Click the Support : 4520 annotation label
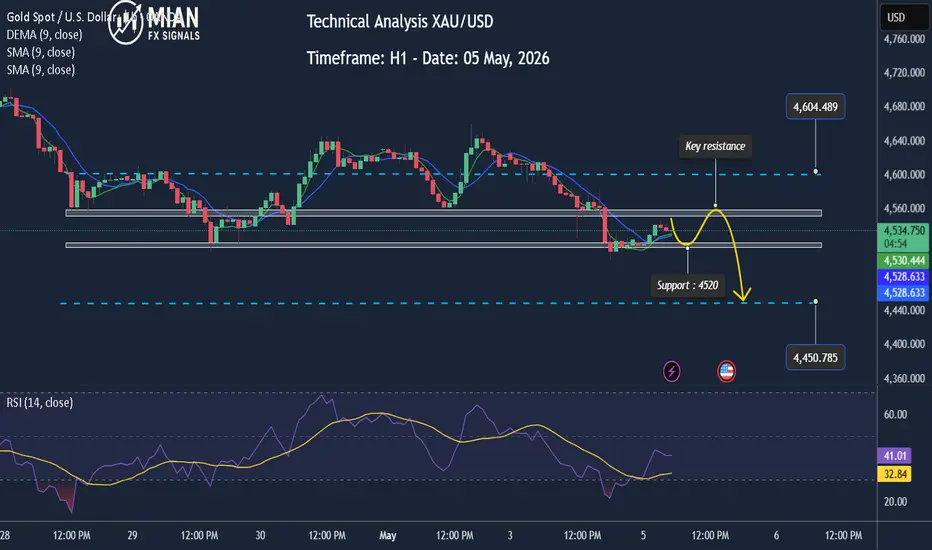932x550 pixels. click(x=688, y=285)
